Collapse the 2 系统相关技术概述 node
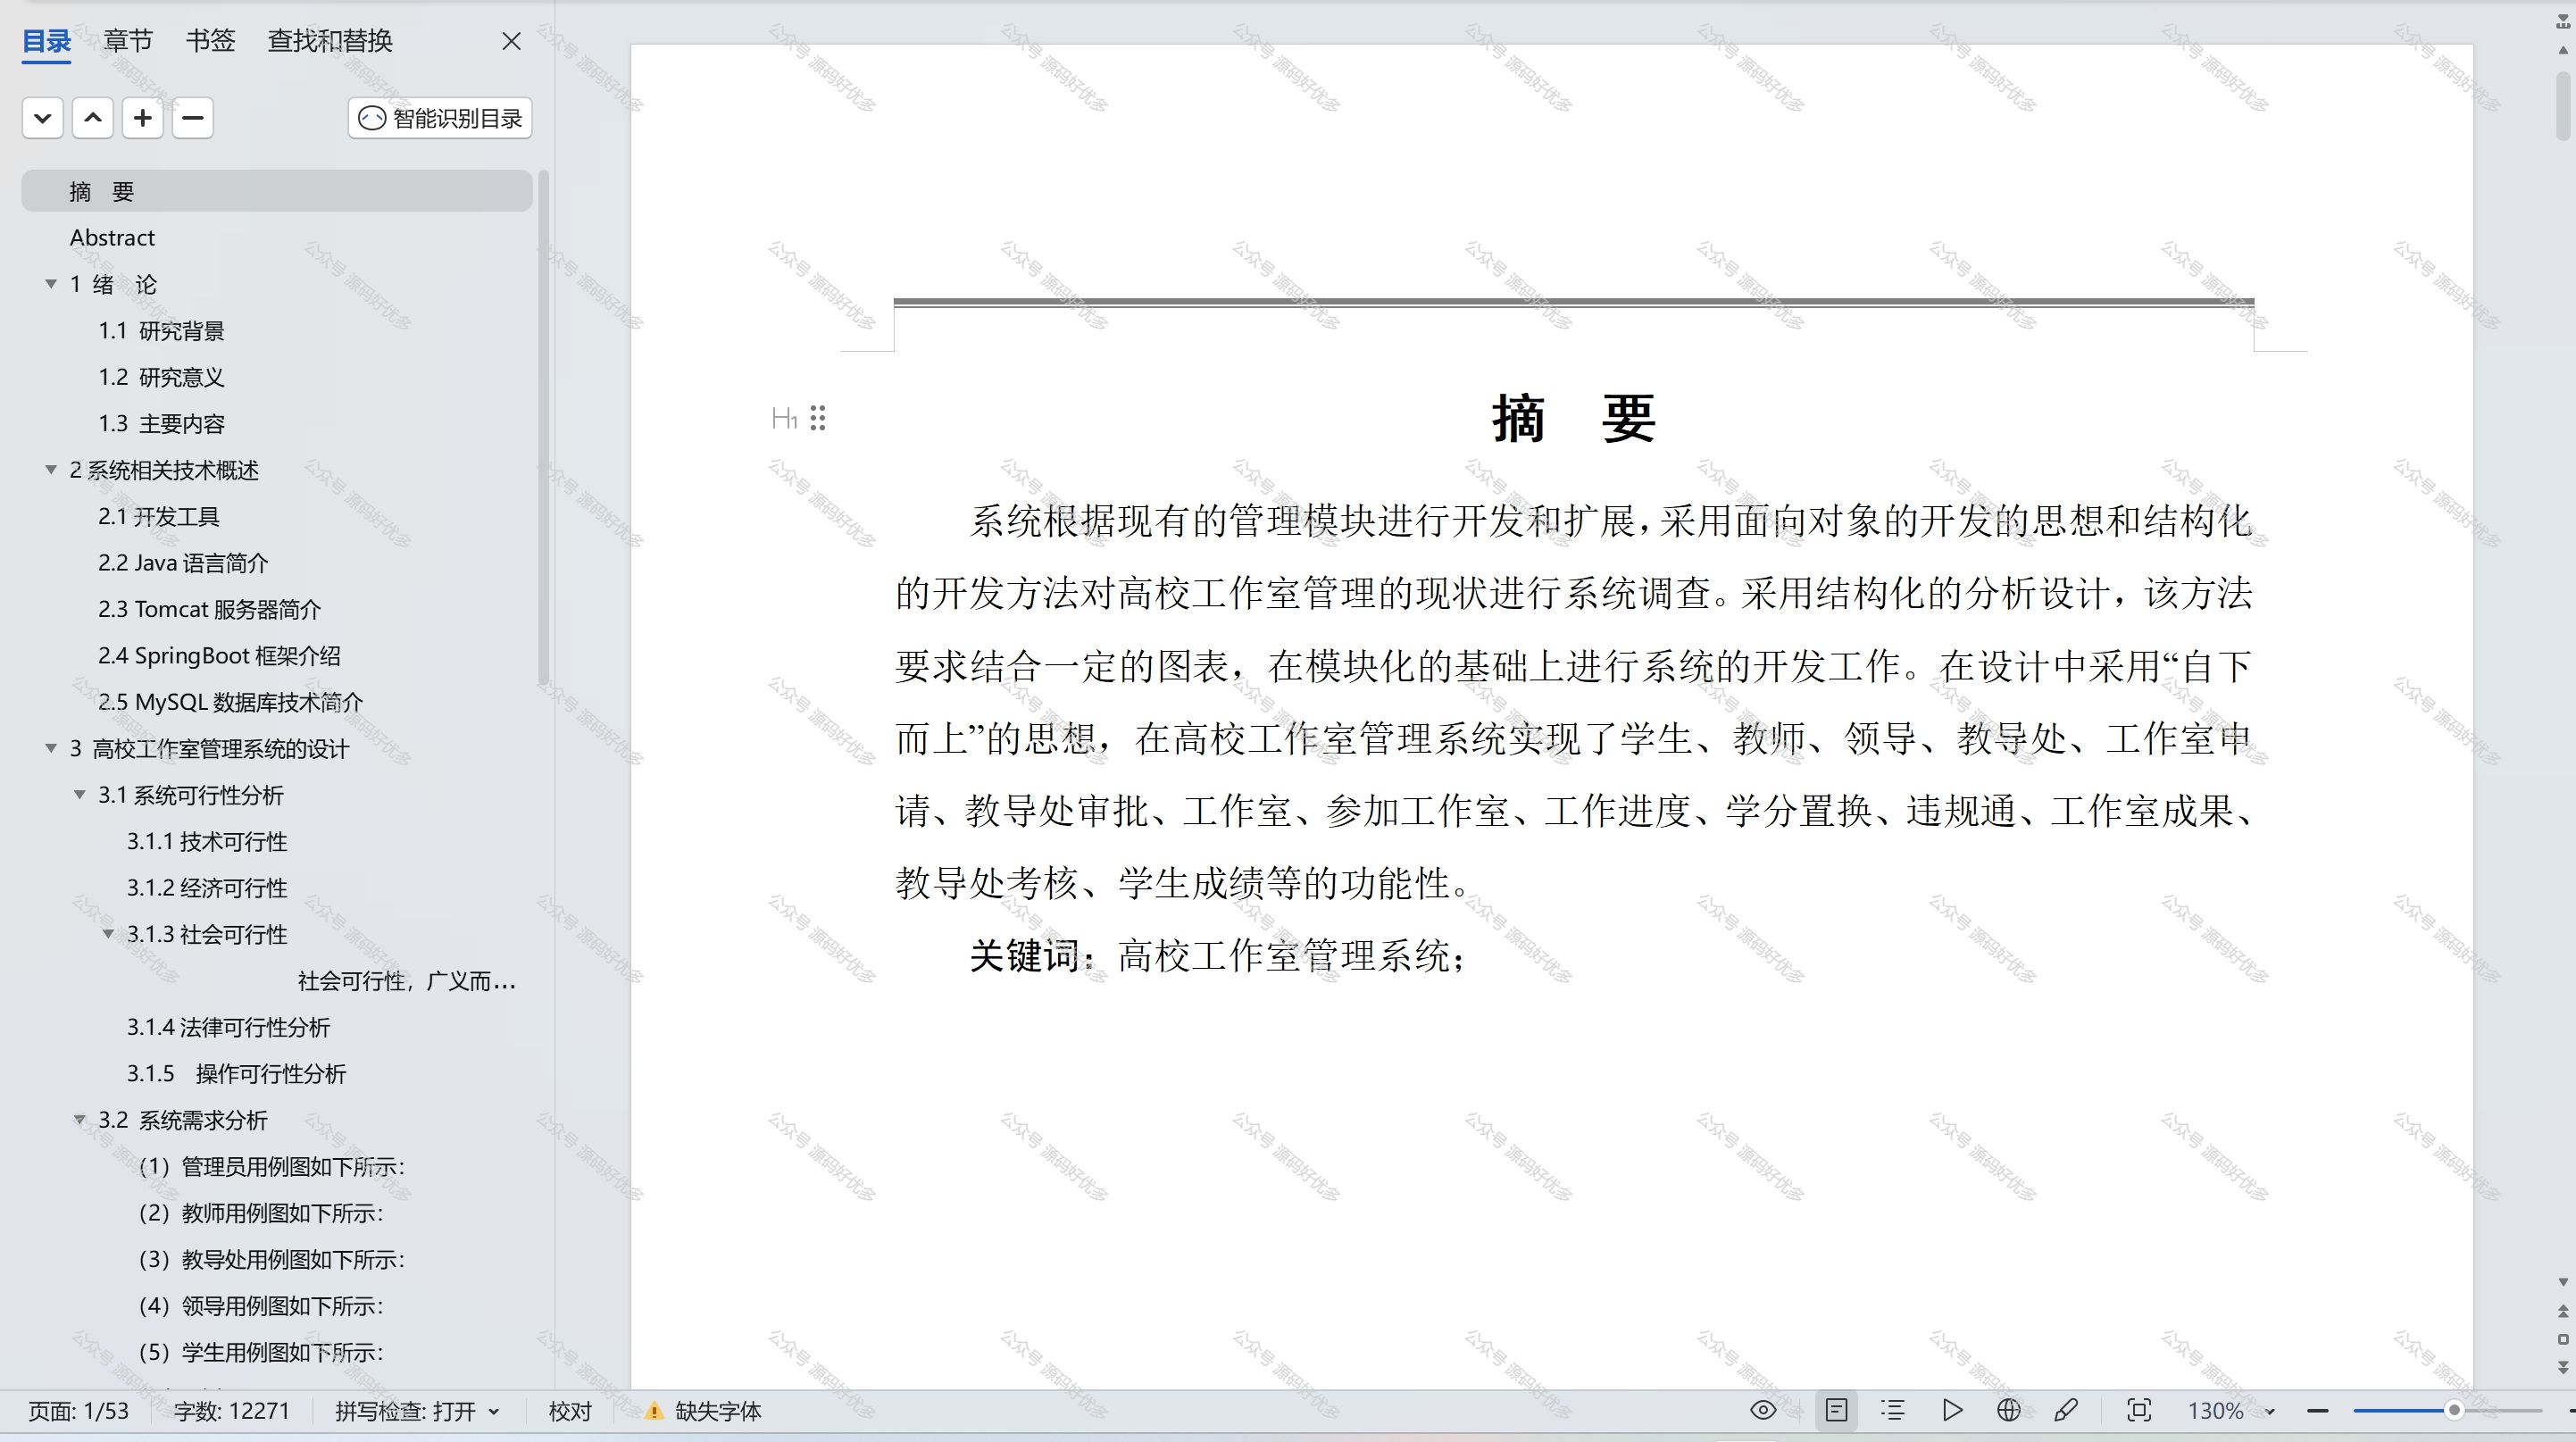The height and width of the screenshot is (1442, 2576). pyautogui.click(x=51, y=470)
